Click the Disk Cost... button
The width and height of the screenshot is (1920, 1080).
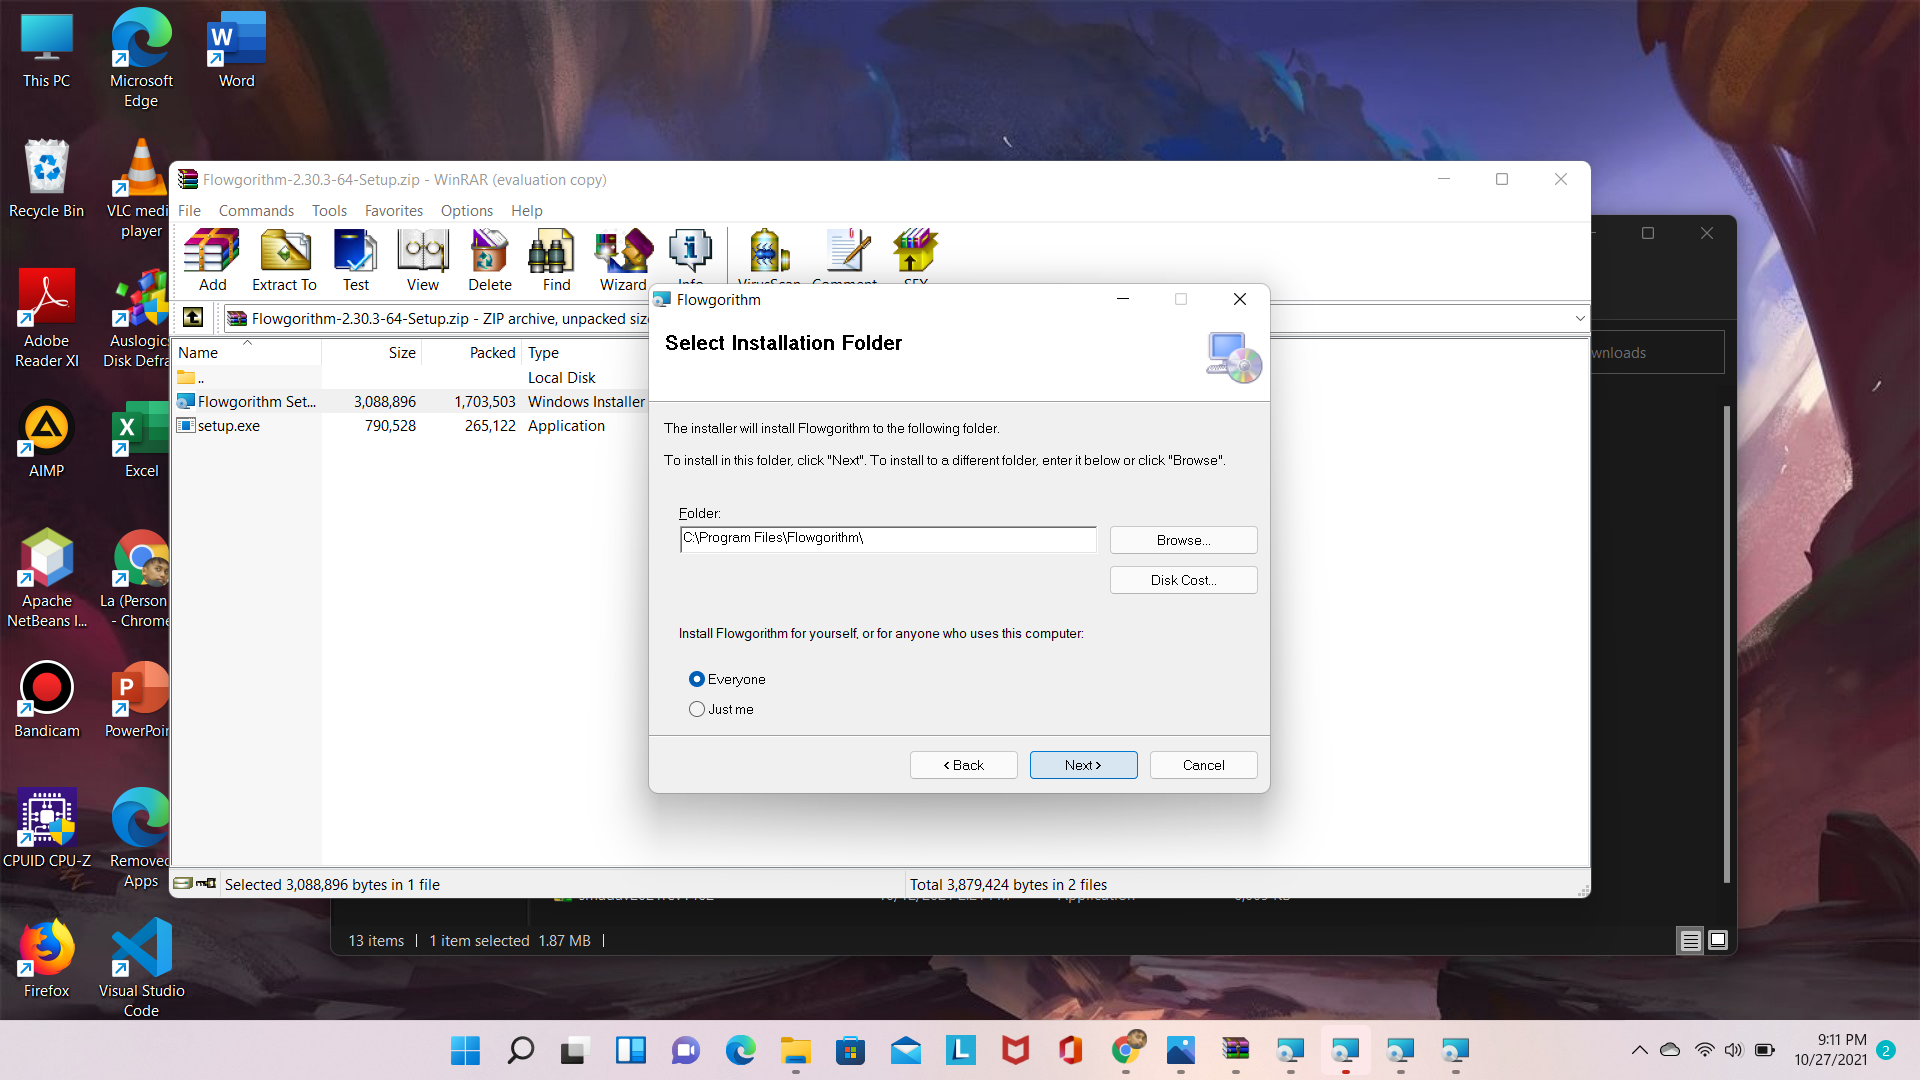pyautogui.click(x=1183, y=580)
